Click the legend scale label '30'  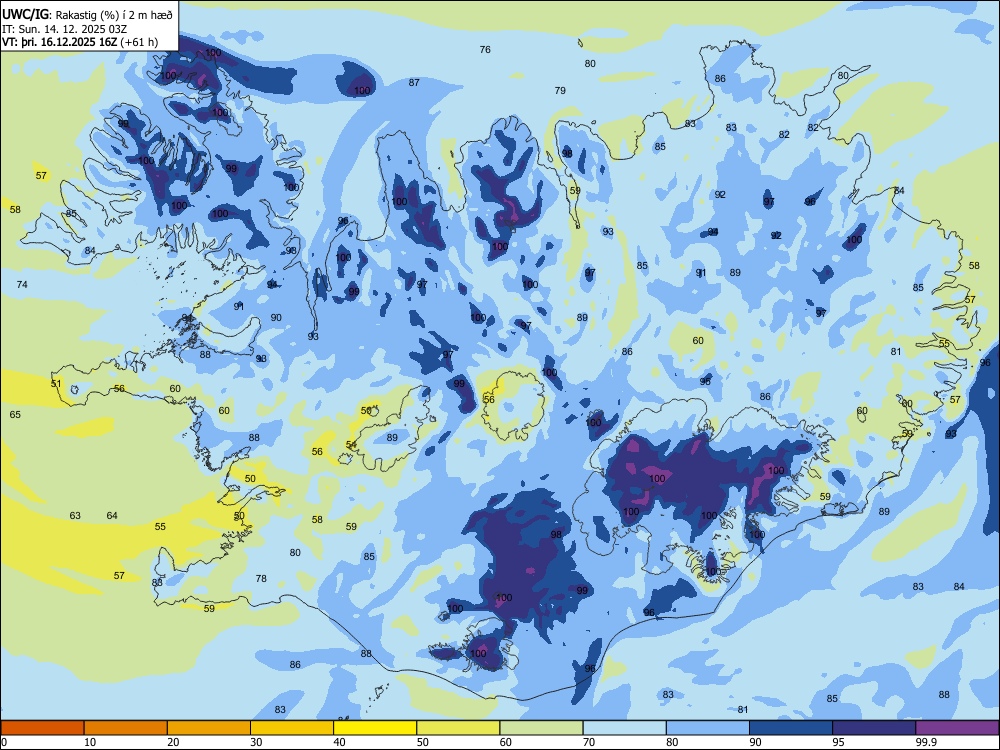pos(256,742)
